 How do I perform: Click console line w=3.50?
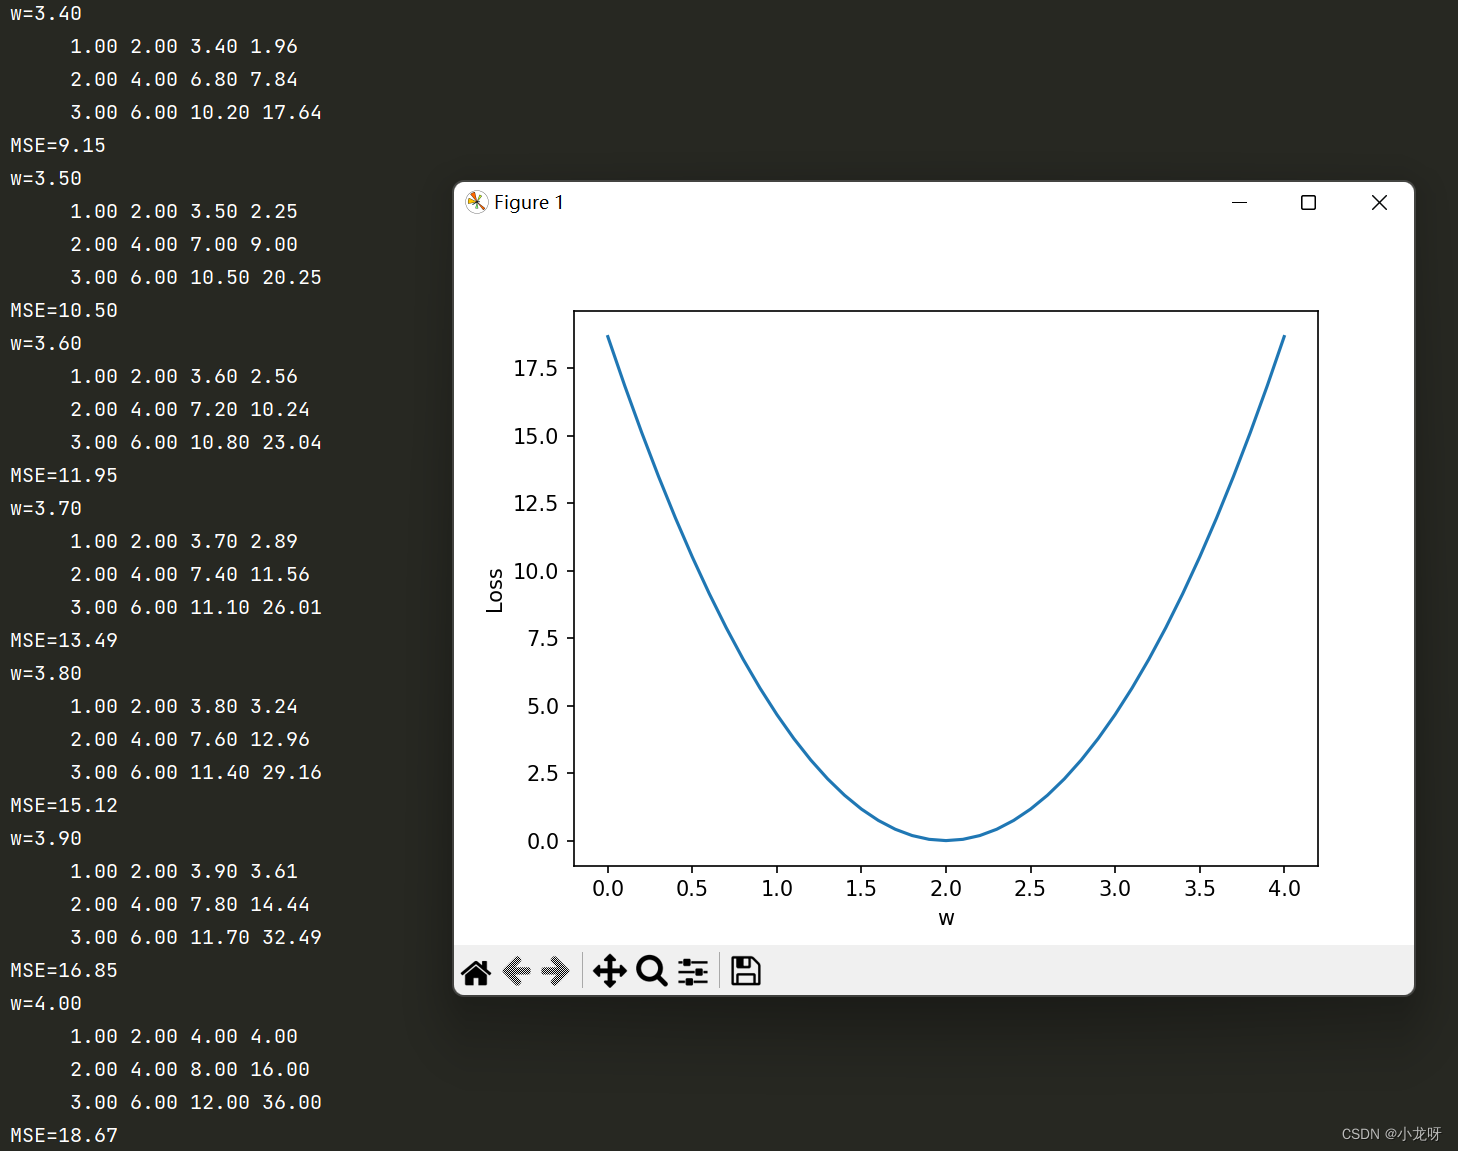pos(46,179)
